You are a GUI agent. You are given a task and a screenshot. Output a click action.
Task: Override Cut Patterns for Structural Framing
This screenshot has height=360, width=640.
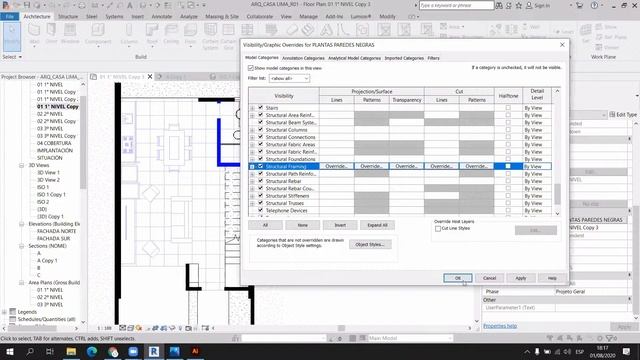(476, 166)
